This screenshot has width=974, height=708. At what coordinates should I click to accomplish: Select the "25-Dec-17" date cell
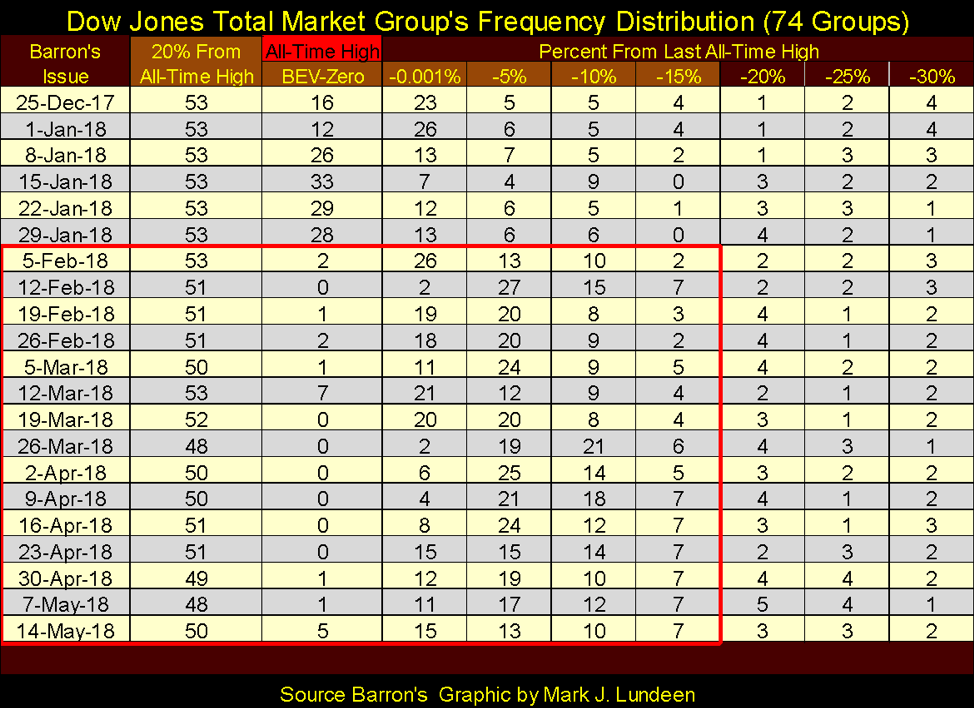click(65, 102)
